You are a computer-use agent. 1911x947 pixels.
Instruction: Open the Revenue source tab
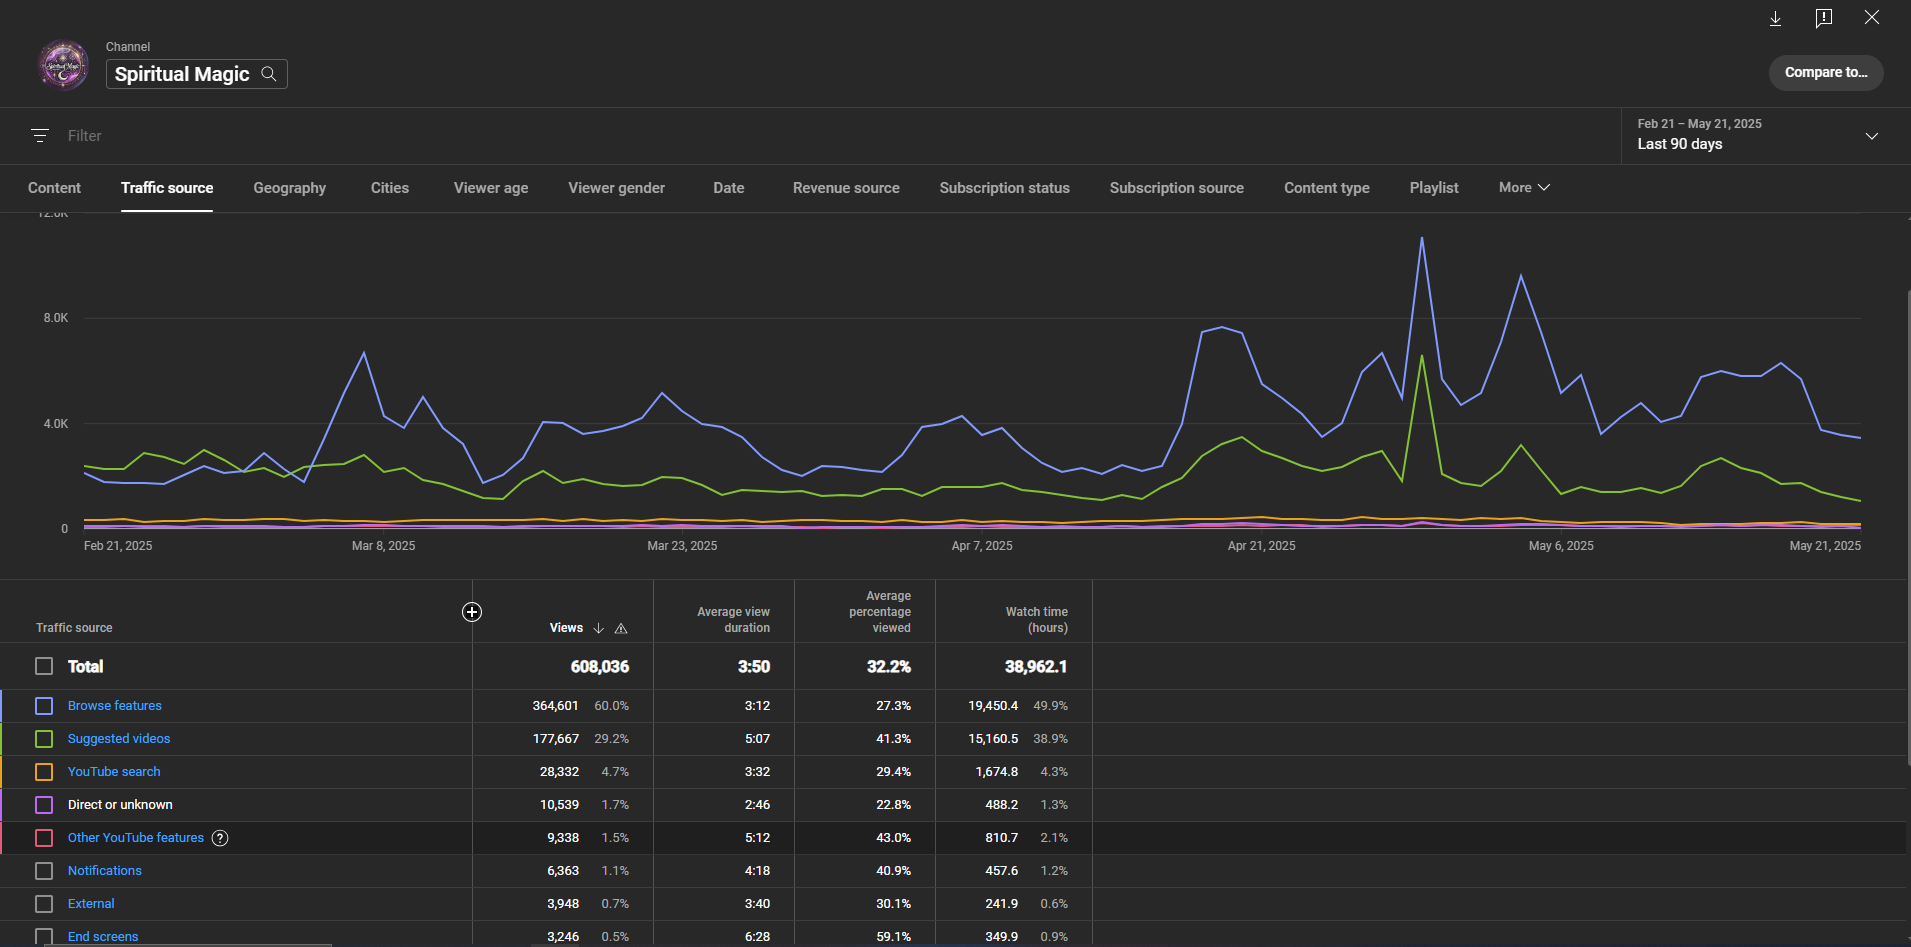click(x=846, y=188)
